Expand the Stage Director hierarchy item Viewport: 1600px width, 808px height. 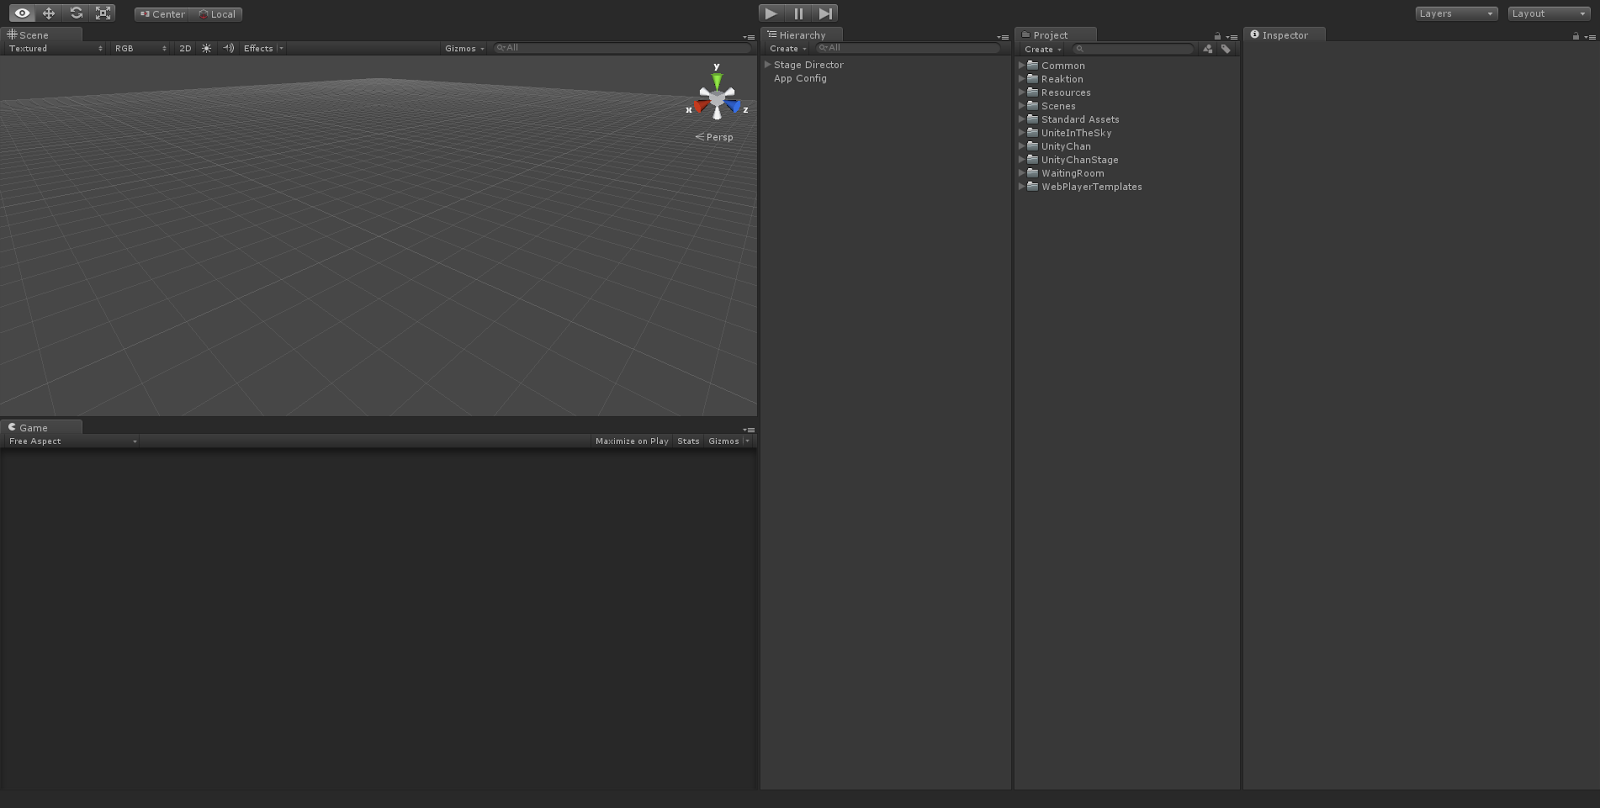768,65
